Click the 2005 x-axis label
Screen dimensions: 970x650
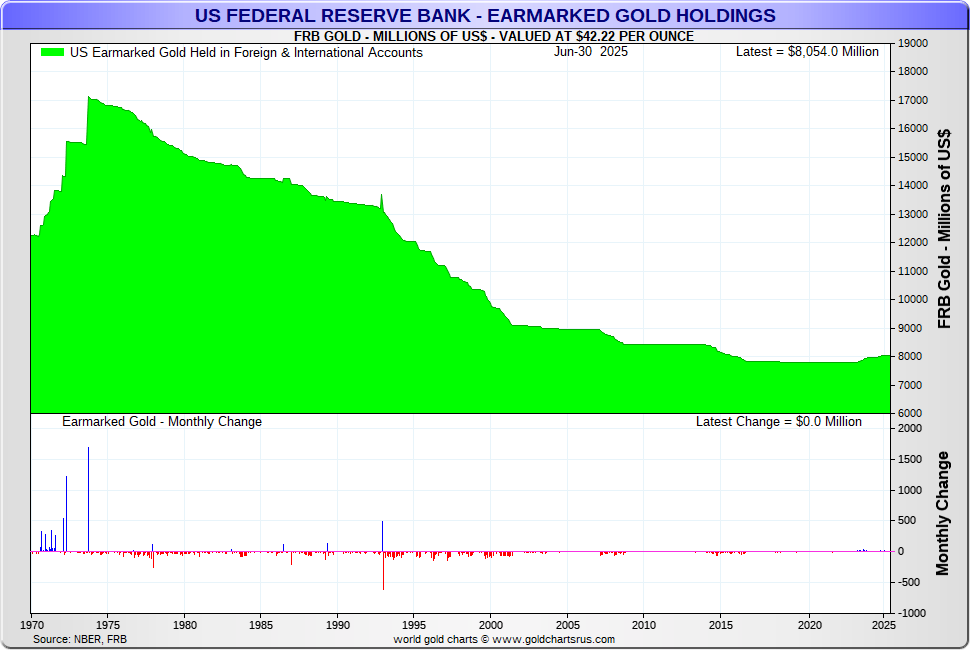click(567, 625)
